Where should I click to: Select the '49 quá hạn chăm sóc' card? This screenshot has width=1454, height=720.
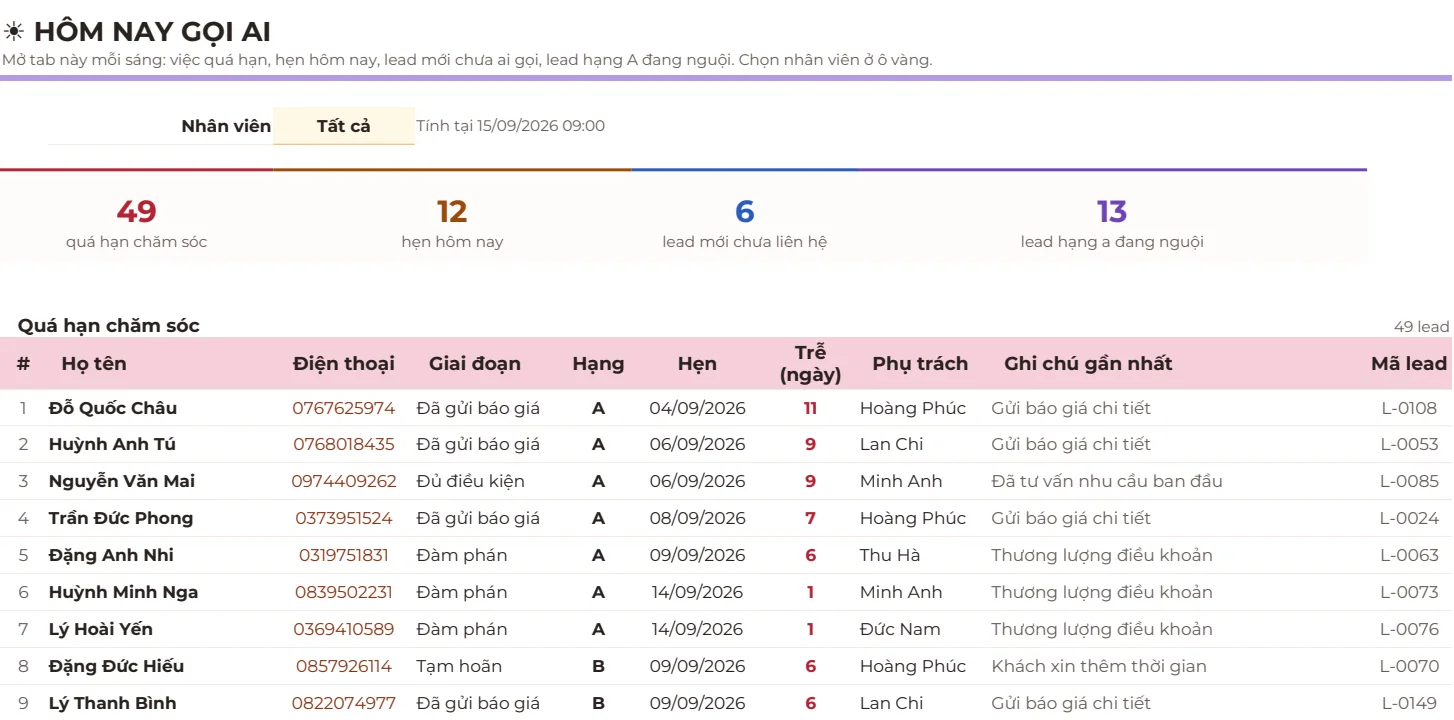click(x=136, y=216)
